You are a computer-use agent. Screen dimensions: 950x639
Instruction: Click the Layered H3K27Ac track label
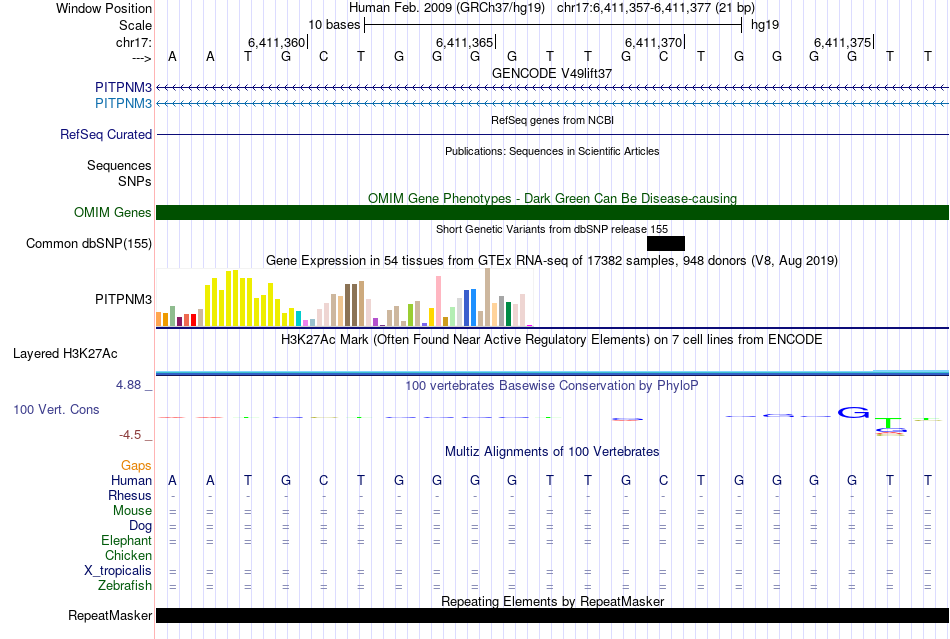[x=65, y=354]
